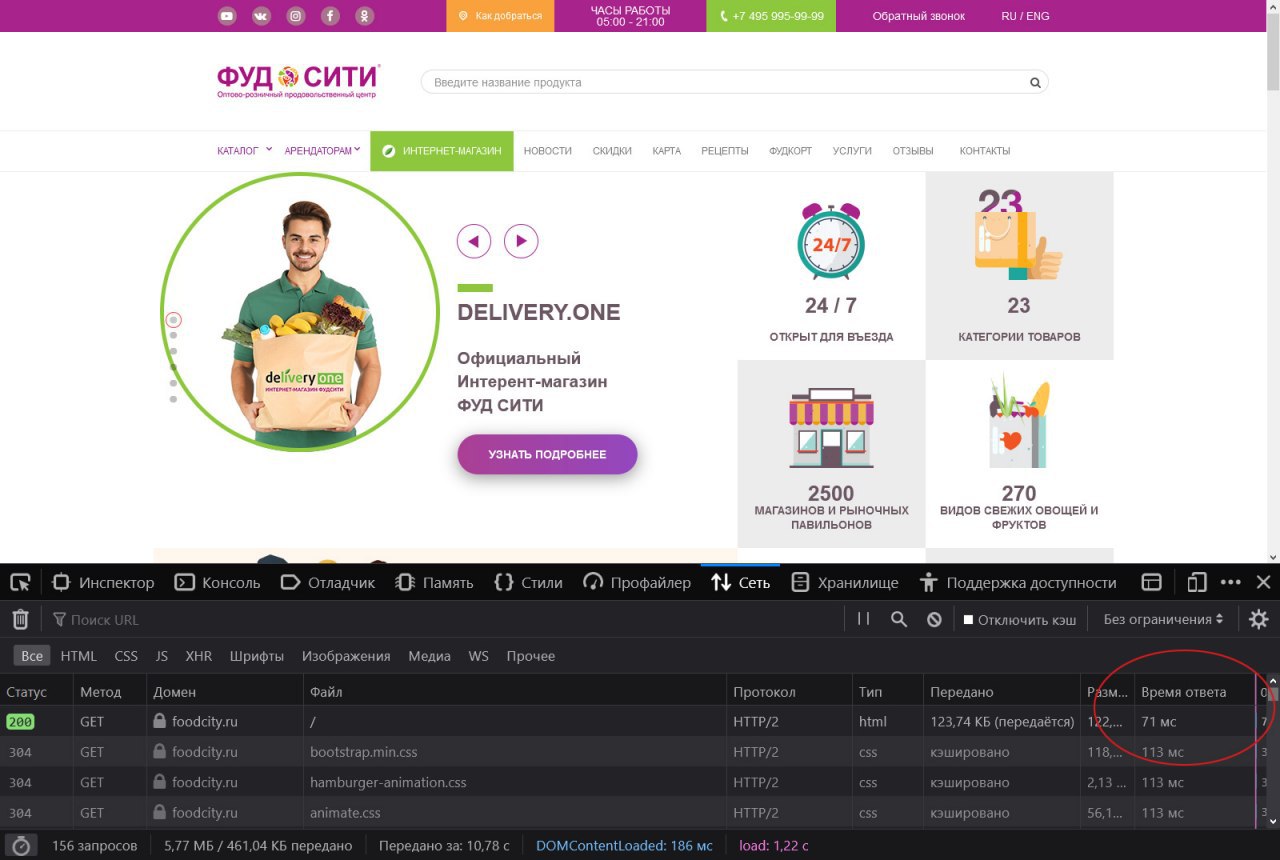Viewport: 1280px width, 860px height.
Task: Open the Поддержка доступности tab
Action: tap(1018, 582)
